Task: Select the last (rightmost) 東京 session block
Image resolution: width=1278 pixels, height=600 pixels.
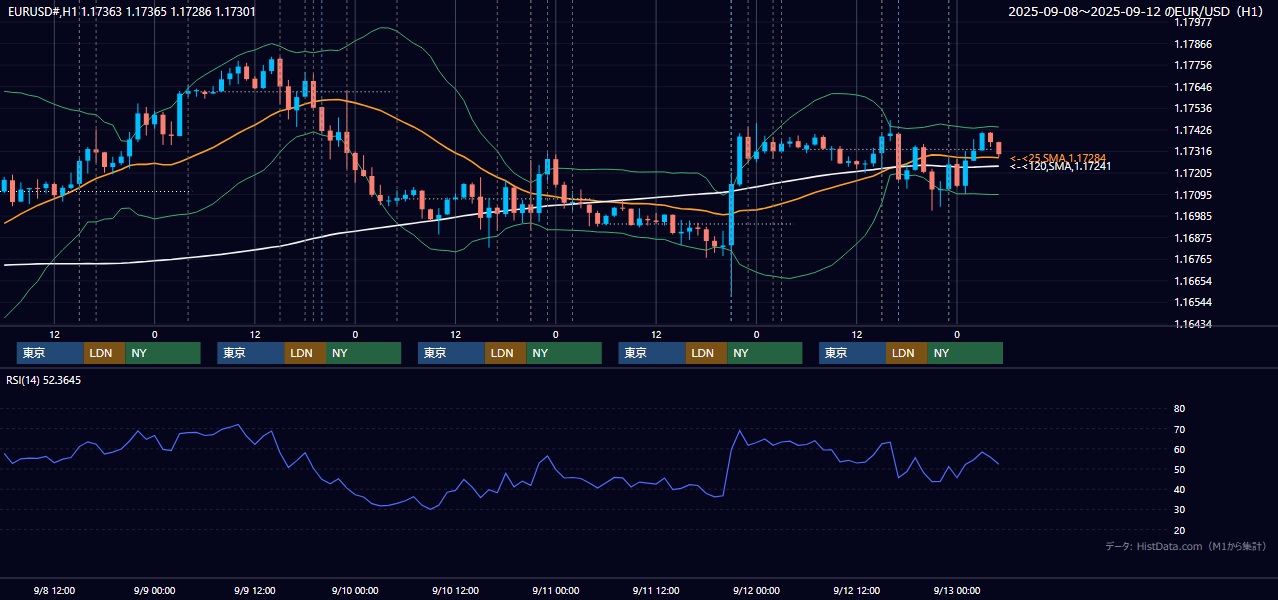Action: coord(852,353)
